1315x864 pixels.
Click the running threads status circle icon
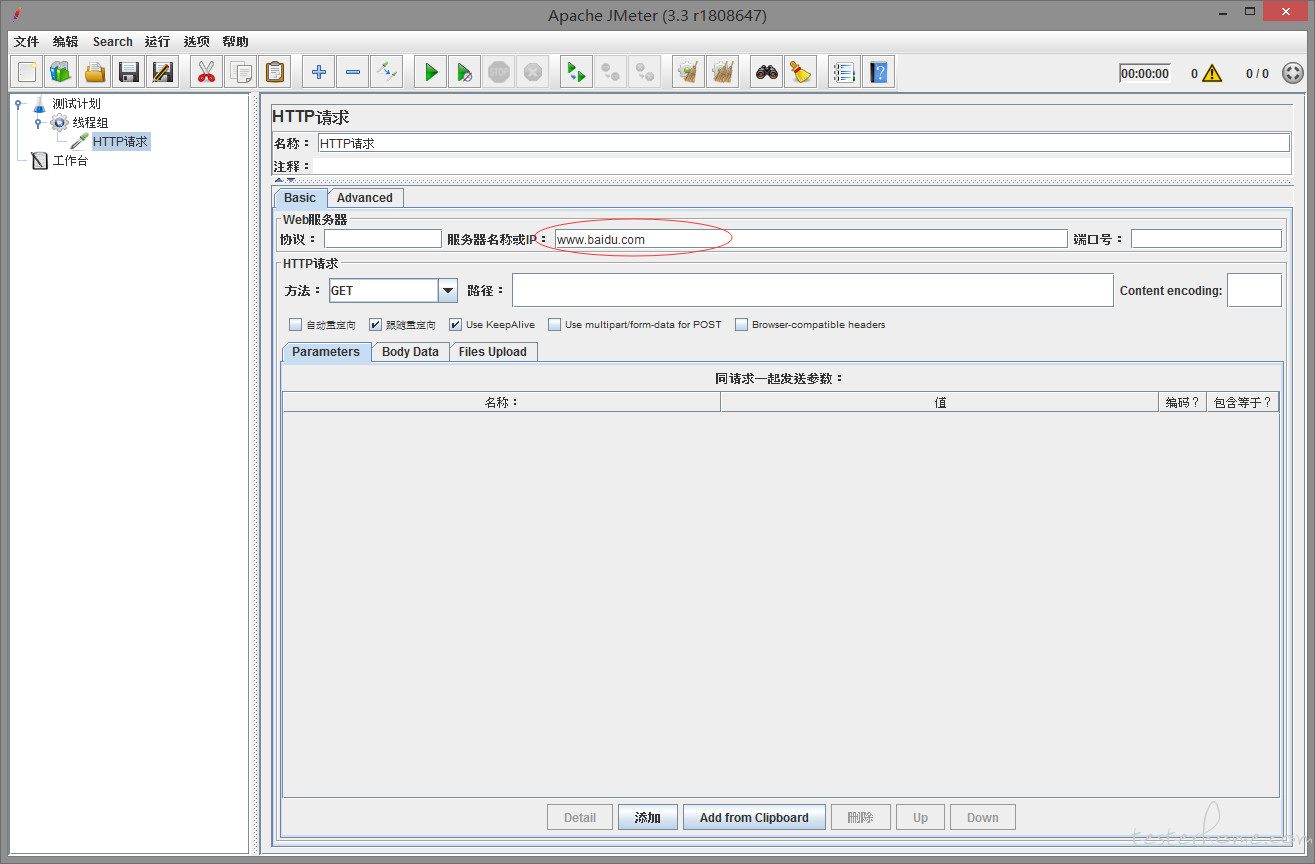(1293, 73)
